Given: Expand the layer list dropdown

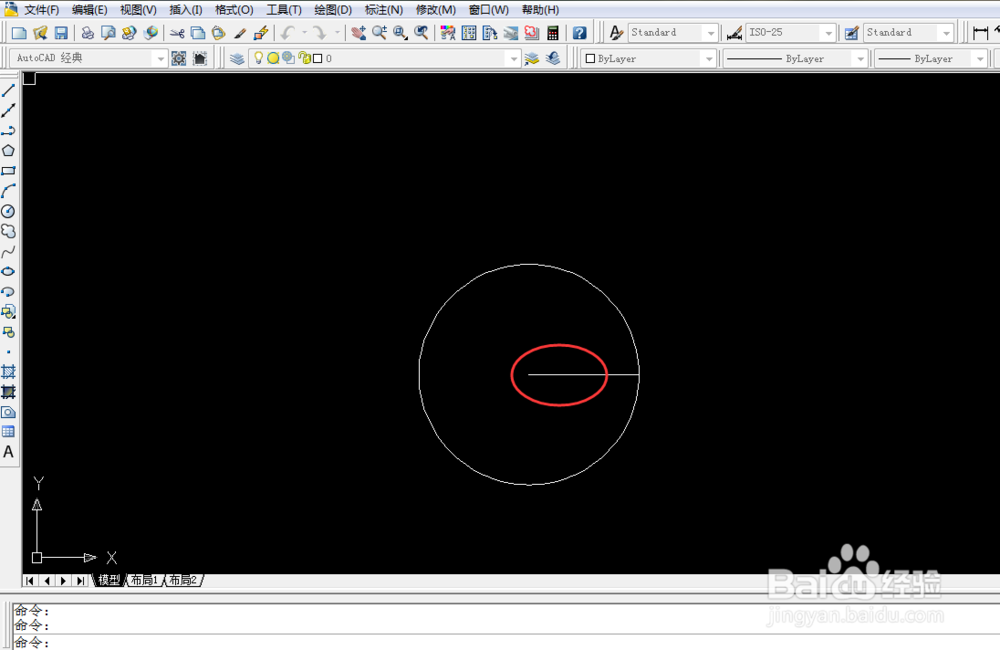Looking at the screenshot, I should coord(513,59).
